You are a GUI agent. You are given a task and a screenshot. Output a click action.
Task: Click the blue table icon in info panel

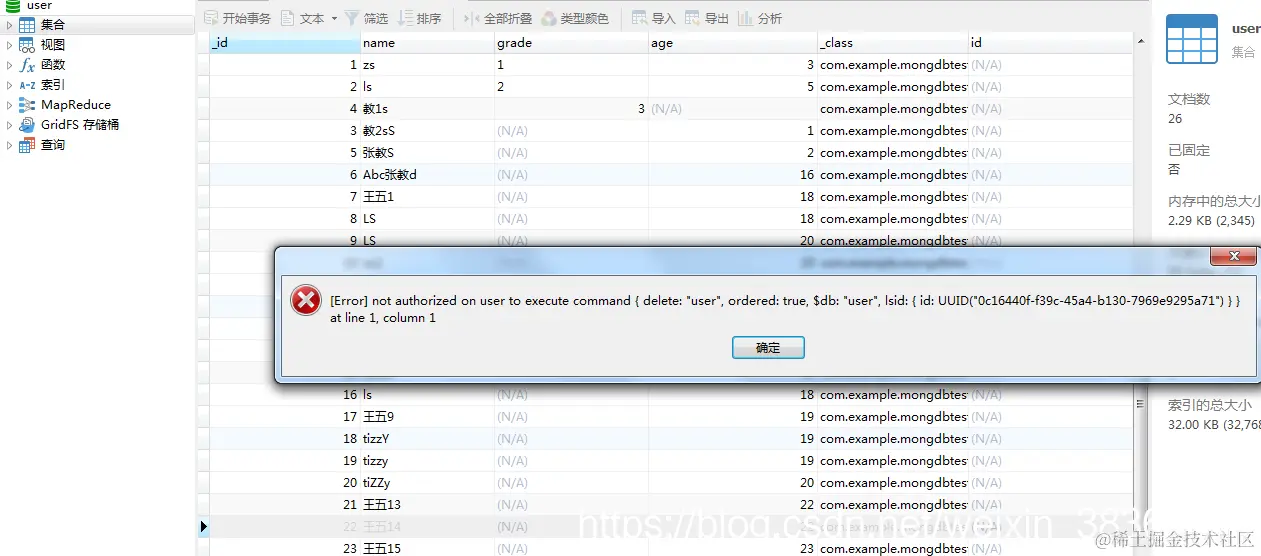pyautogui.click(x=1191, y=39)
